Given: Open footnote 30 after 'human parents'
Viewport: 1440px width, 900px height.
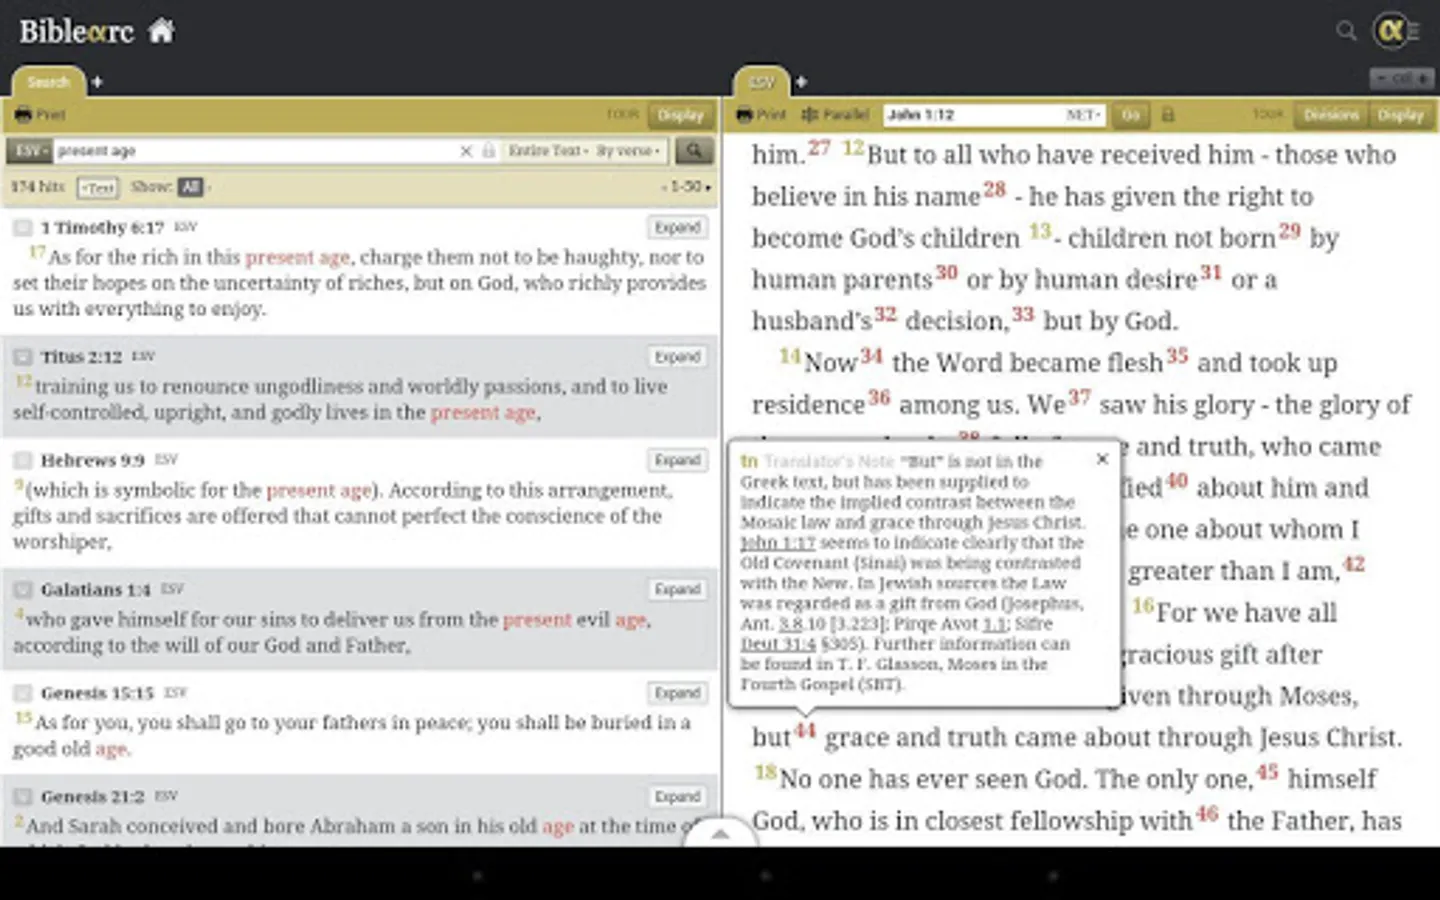Looking at the screenshot, I should 946,272.
